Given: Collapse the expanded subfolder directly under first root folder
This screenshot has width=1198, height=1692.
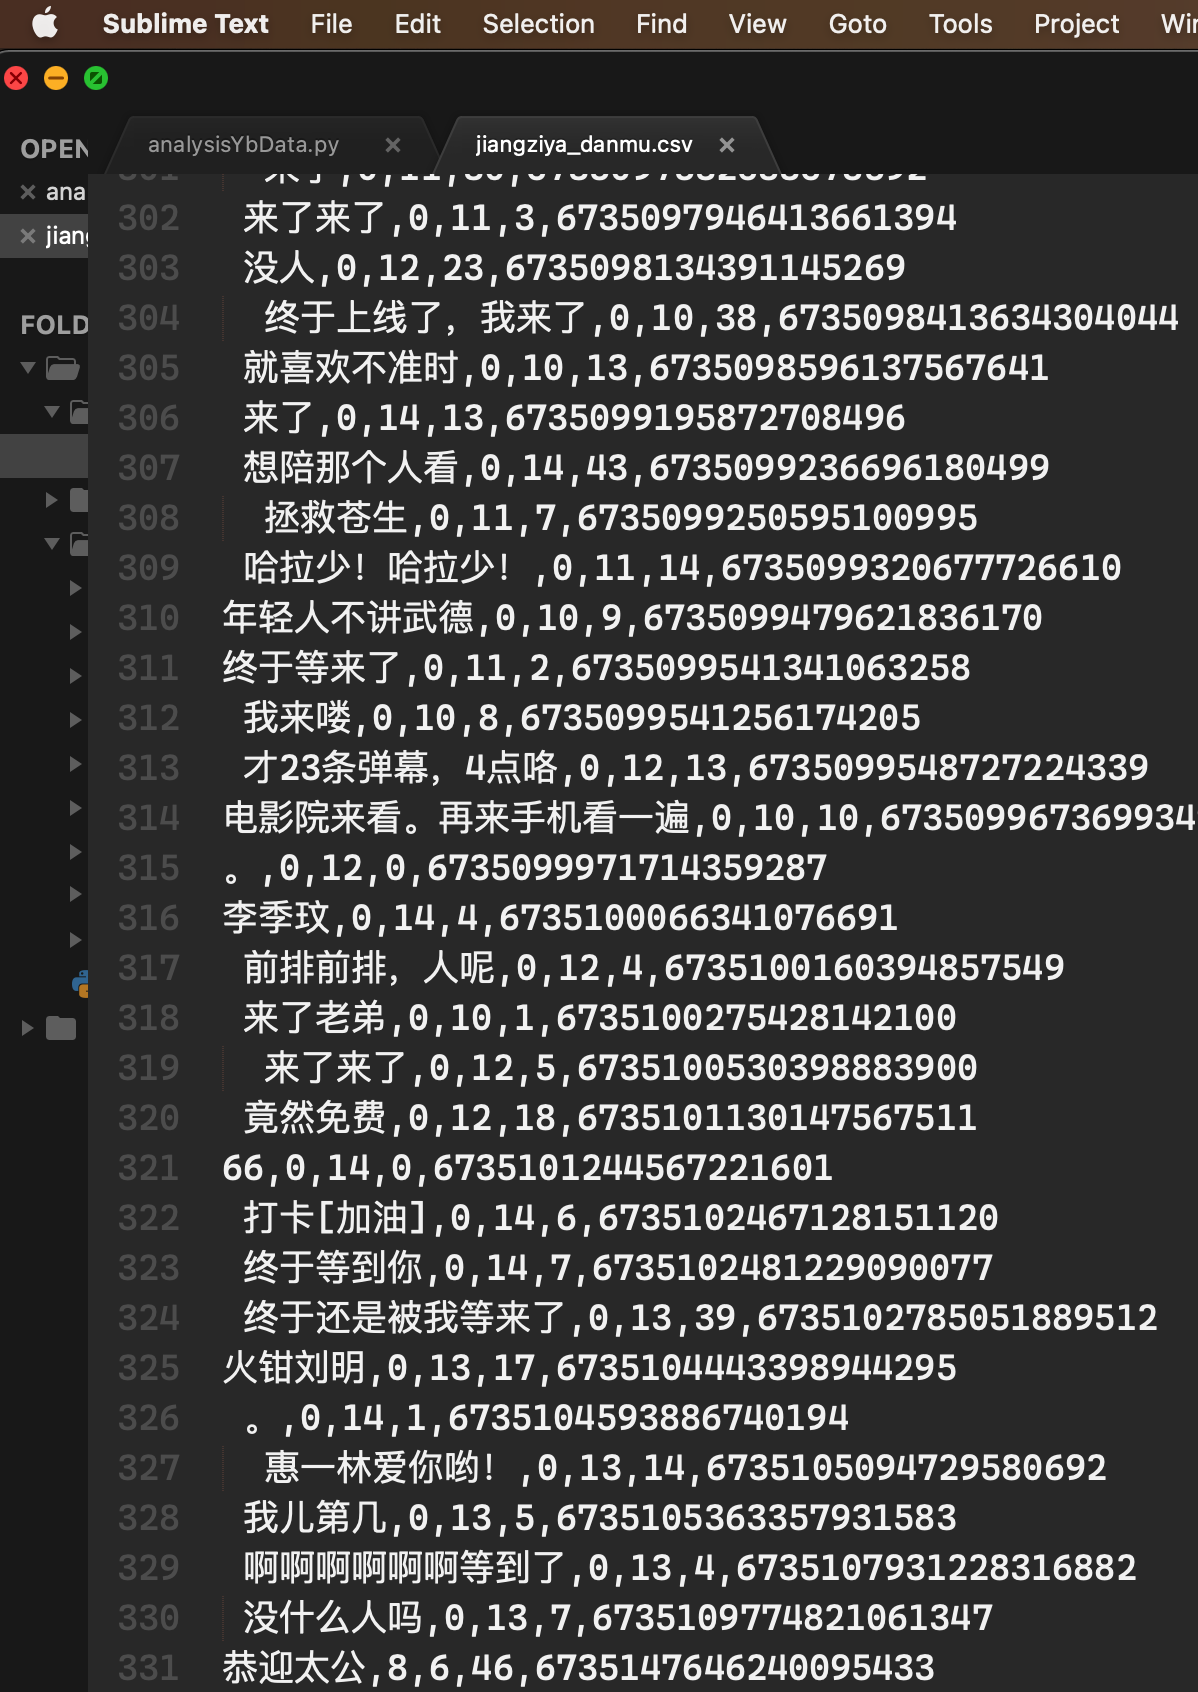Looking at the screenshot, I should pyautogui.click(x=52, y=411).
